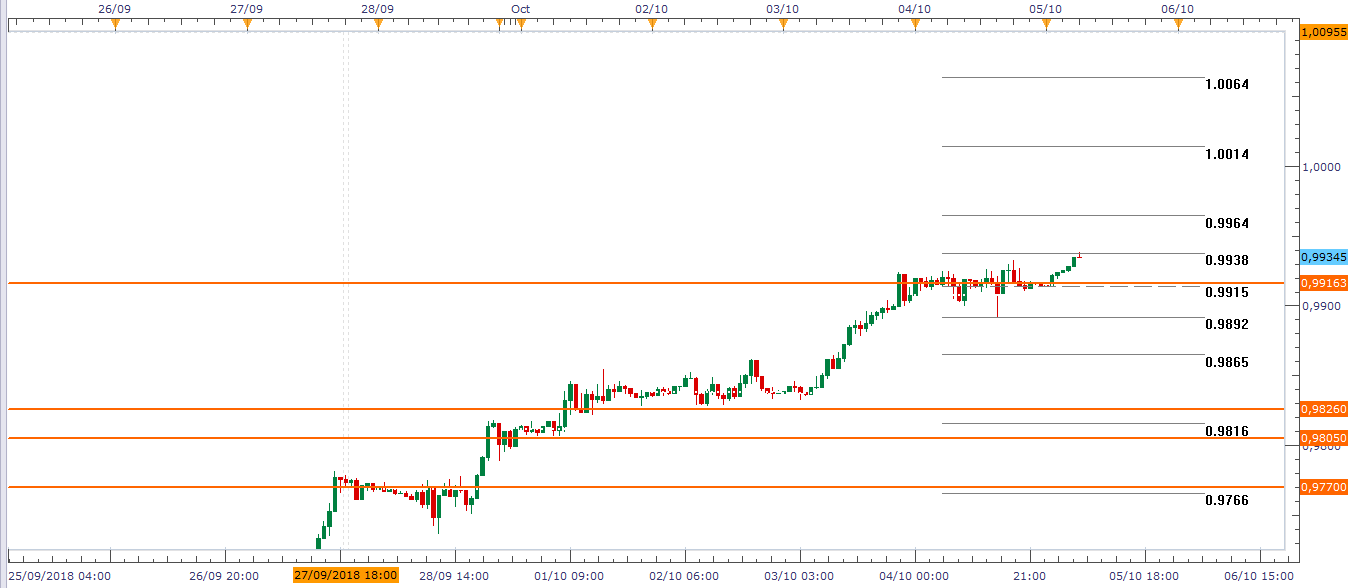Click the blue 0,99345 current price tag

tap(1324, 257)
